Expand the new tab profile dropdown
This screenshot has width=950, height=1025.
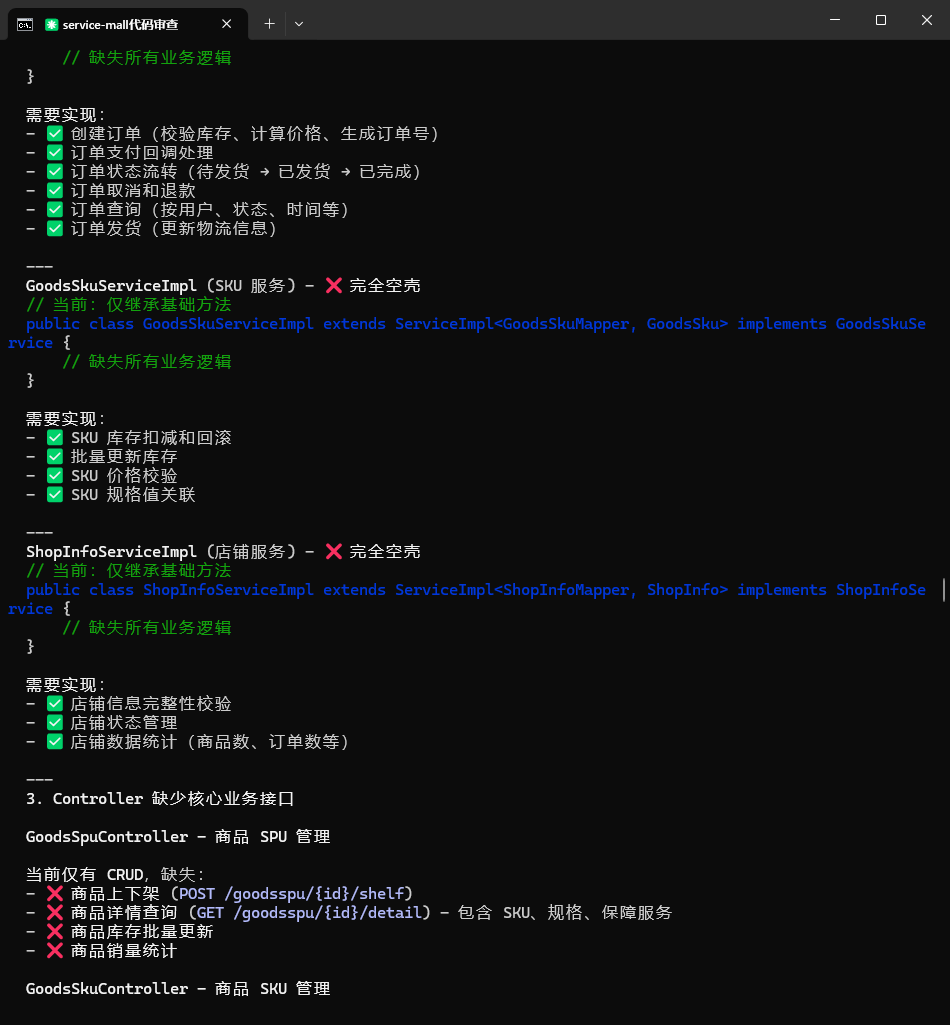(299, 23)
